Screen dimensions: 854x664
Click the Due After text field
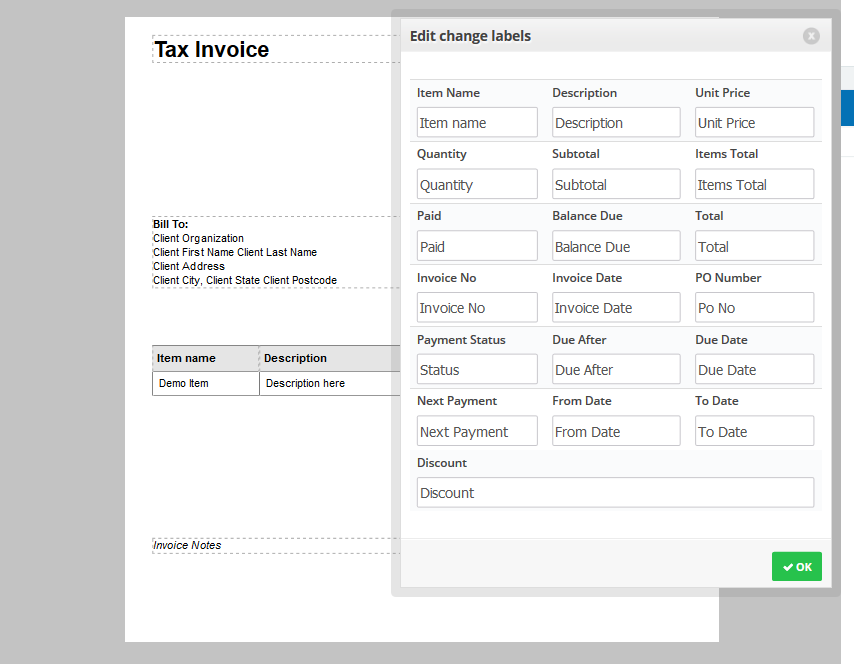(616, 370)
